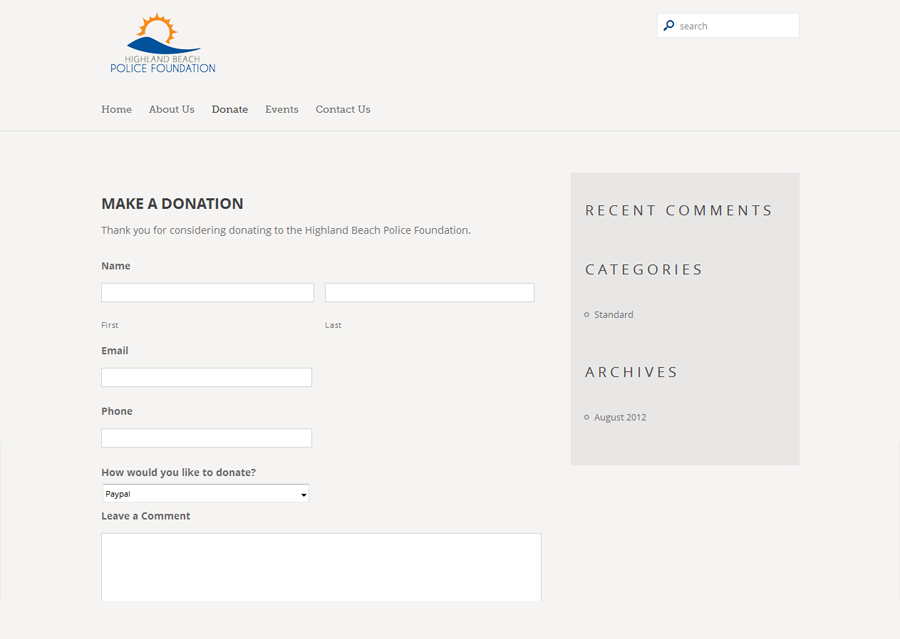Open the Events page
The image size is (900, 639).
tap(281, 110)
